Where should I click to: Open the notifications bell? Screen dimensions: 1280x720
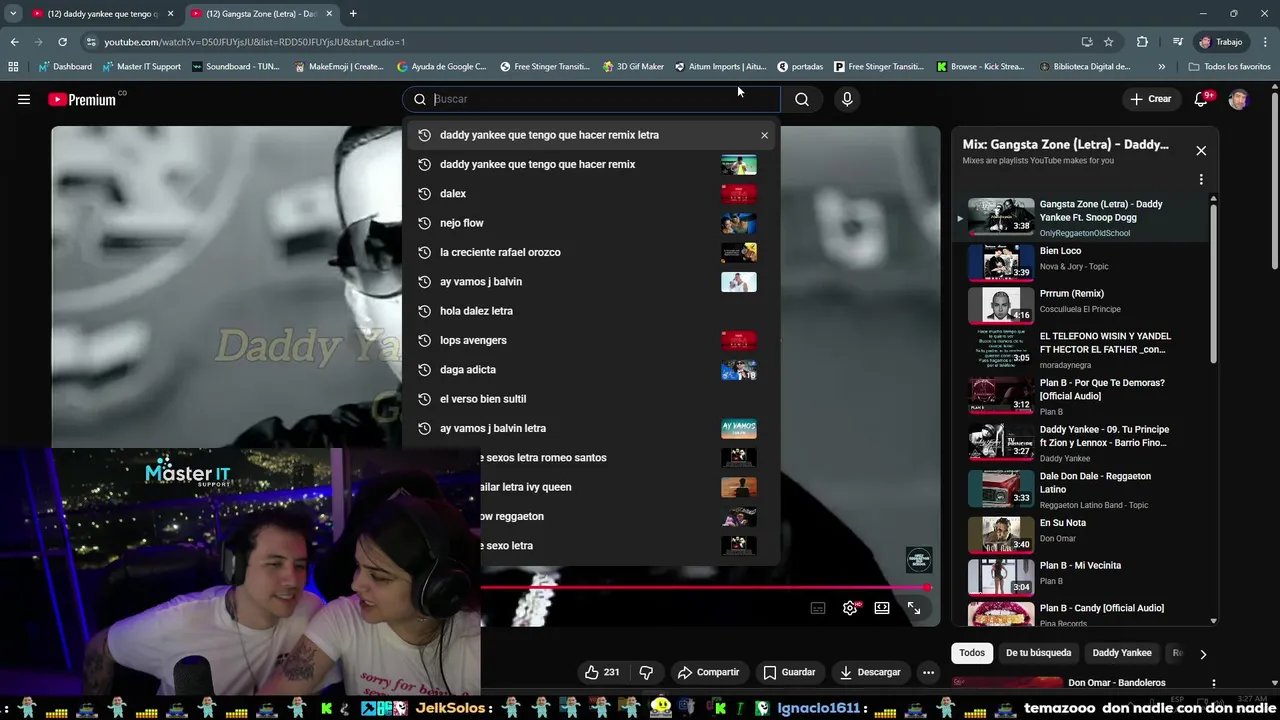pyautogui.click(x=1201, y=99)
